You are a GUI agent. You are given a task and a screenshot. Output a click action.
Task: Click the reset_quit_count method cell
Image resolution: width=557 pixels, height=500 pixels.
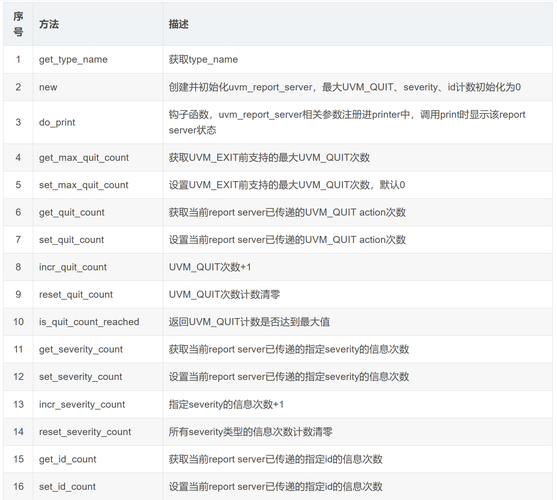pyautogui.click(x=76, y=294)
